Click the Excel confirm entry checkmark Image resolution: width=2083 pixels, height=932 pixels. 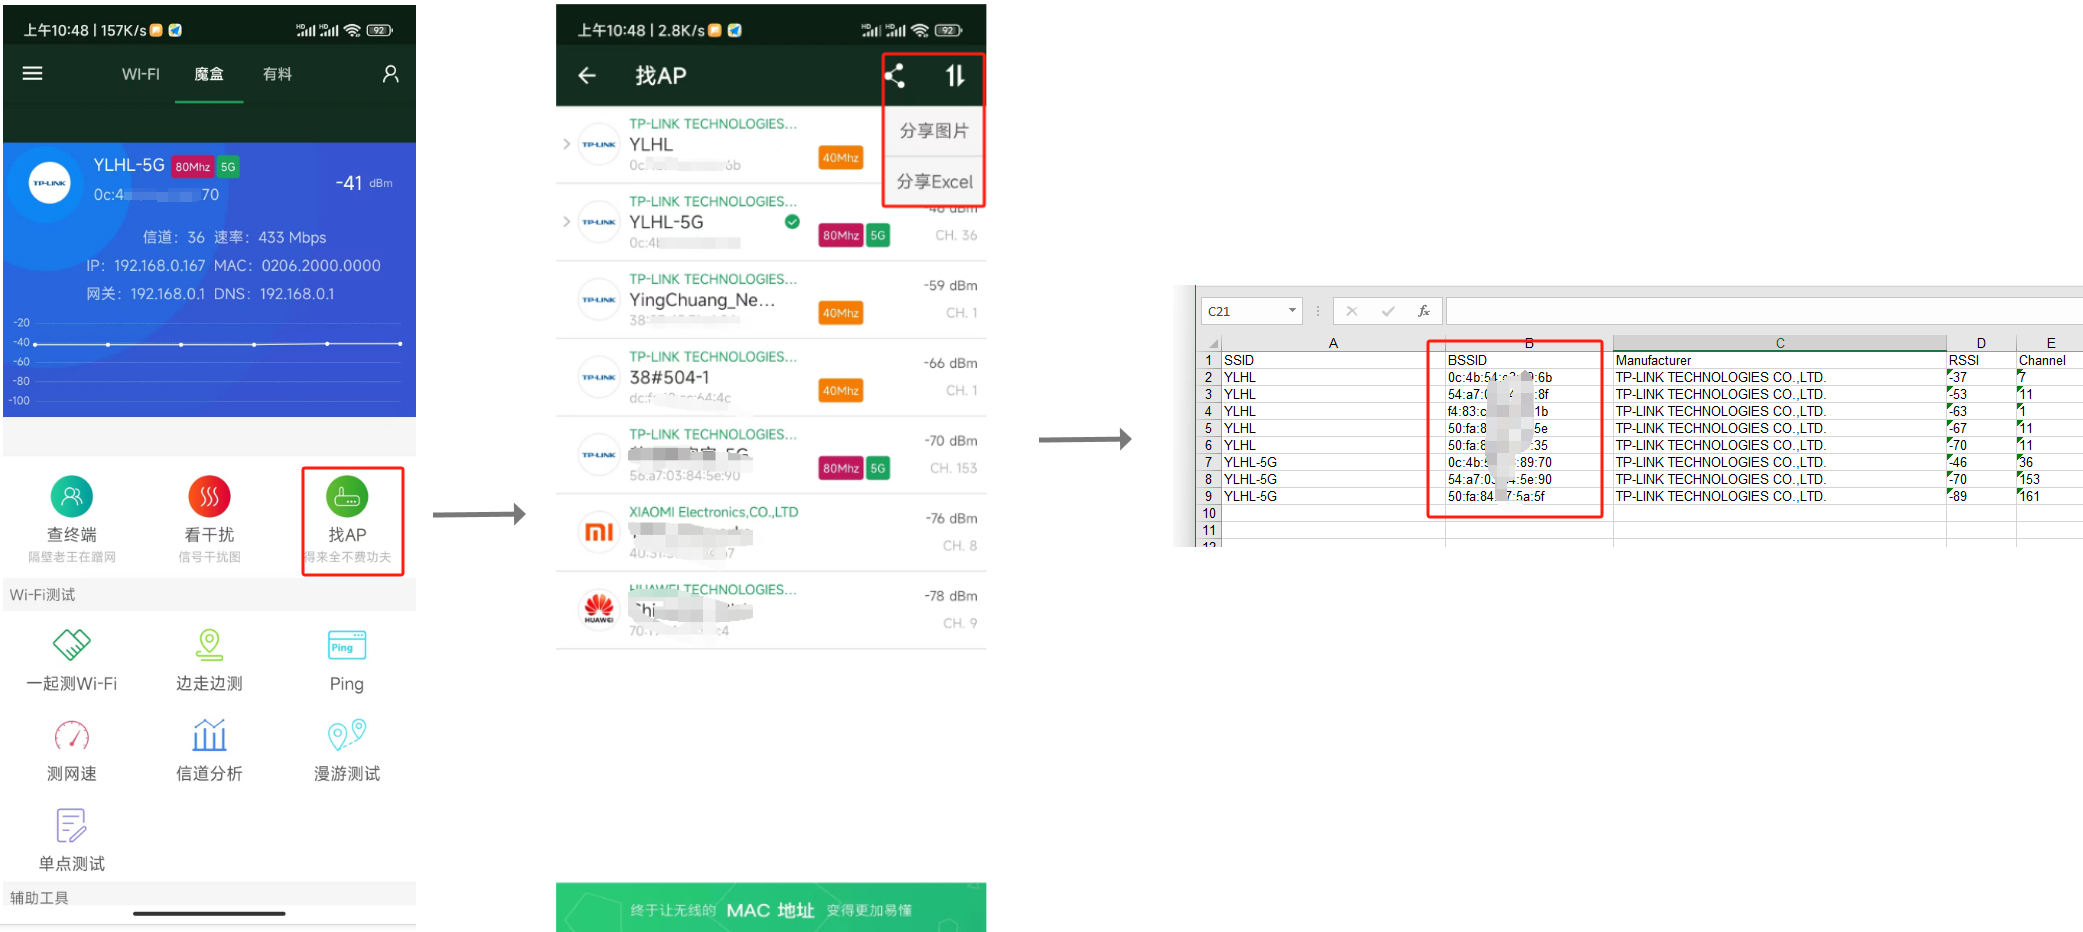click(x=1388, y=311)
